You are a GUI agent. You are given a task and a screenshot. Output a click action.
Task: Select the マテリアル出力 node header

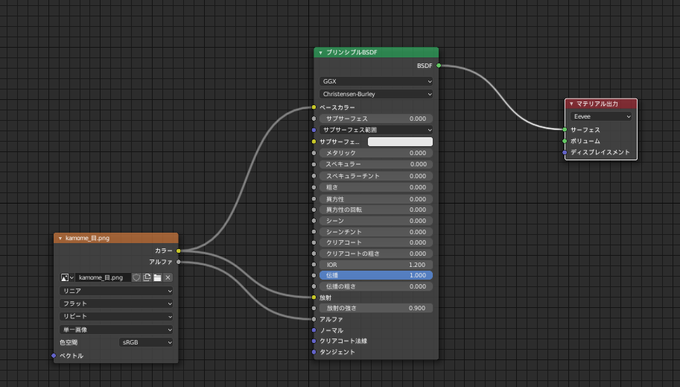point(601,104)
